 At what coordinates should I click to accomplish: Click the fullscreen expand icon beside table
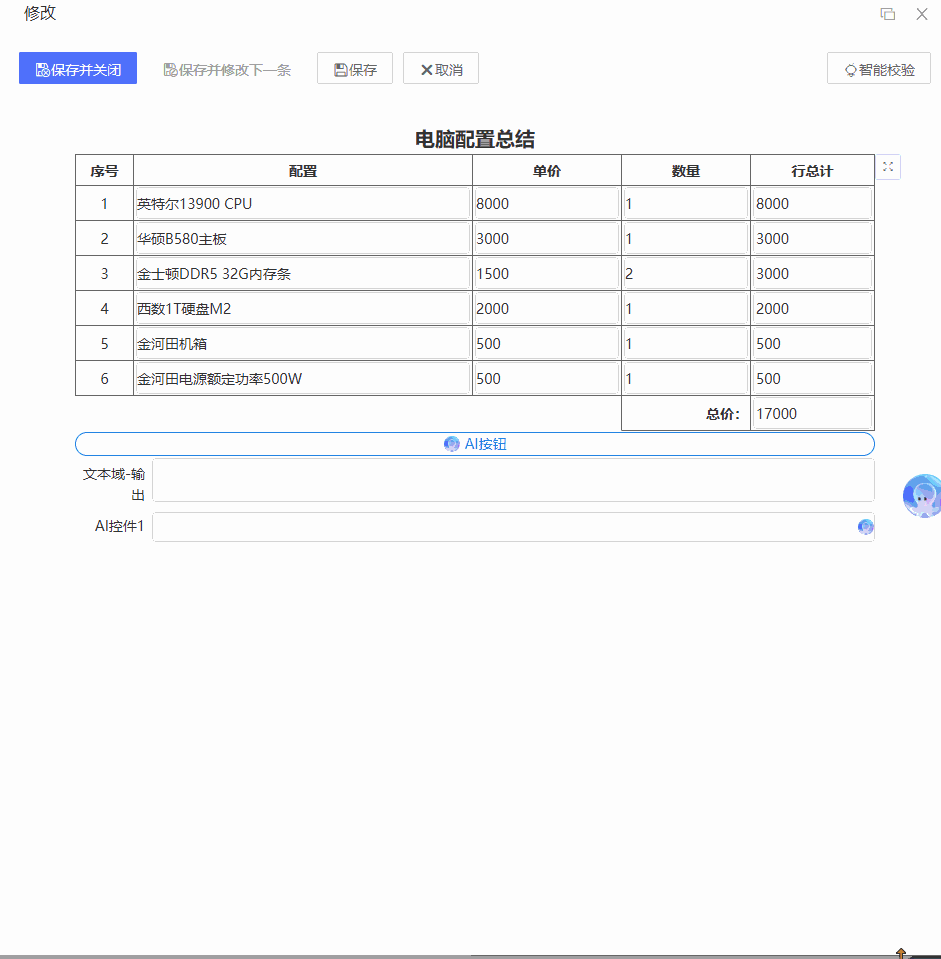coord(888,167)
